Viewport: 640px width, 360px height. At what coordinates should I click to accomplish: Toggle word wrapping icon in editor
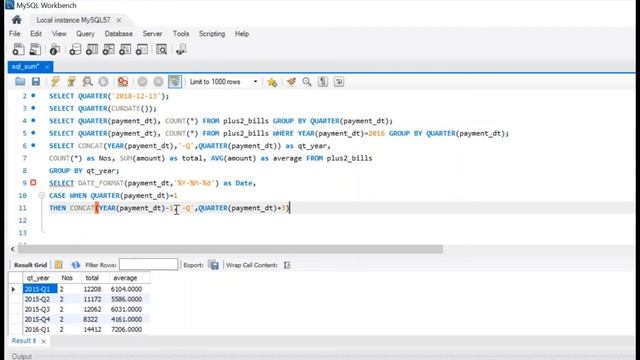point(339,82)
